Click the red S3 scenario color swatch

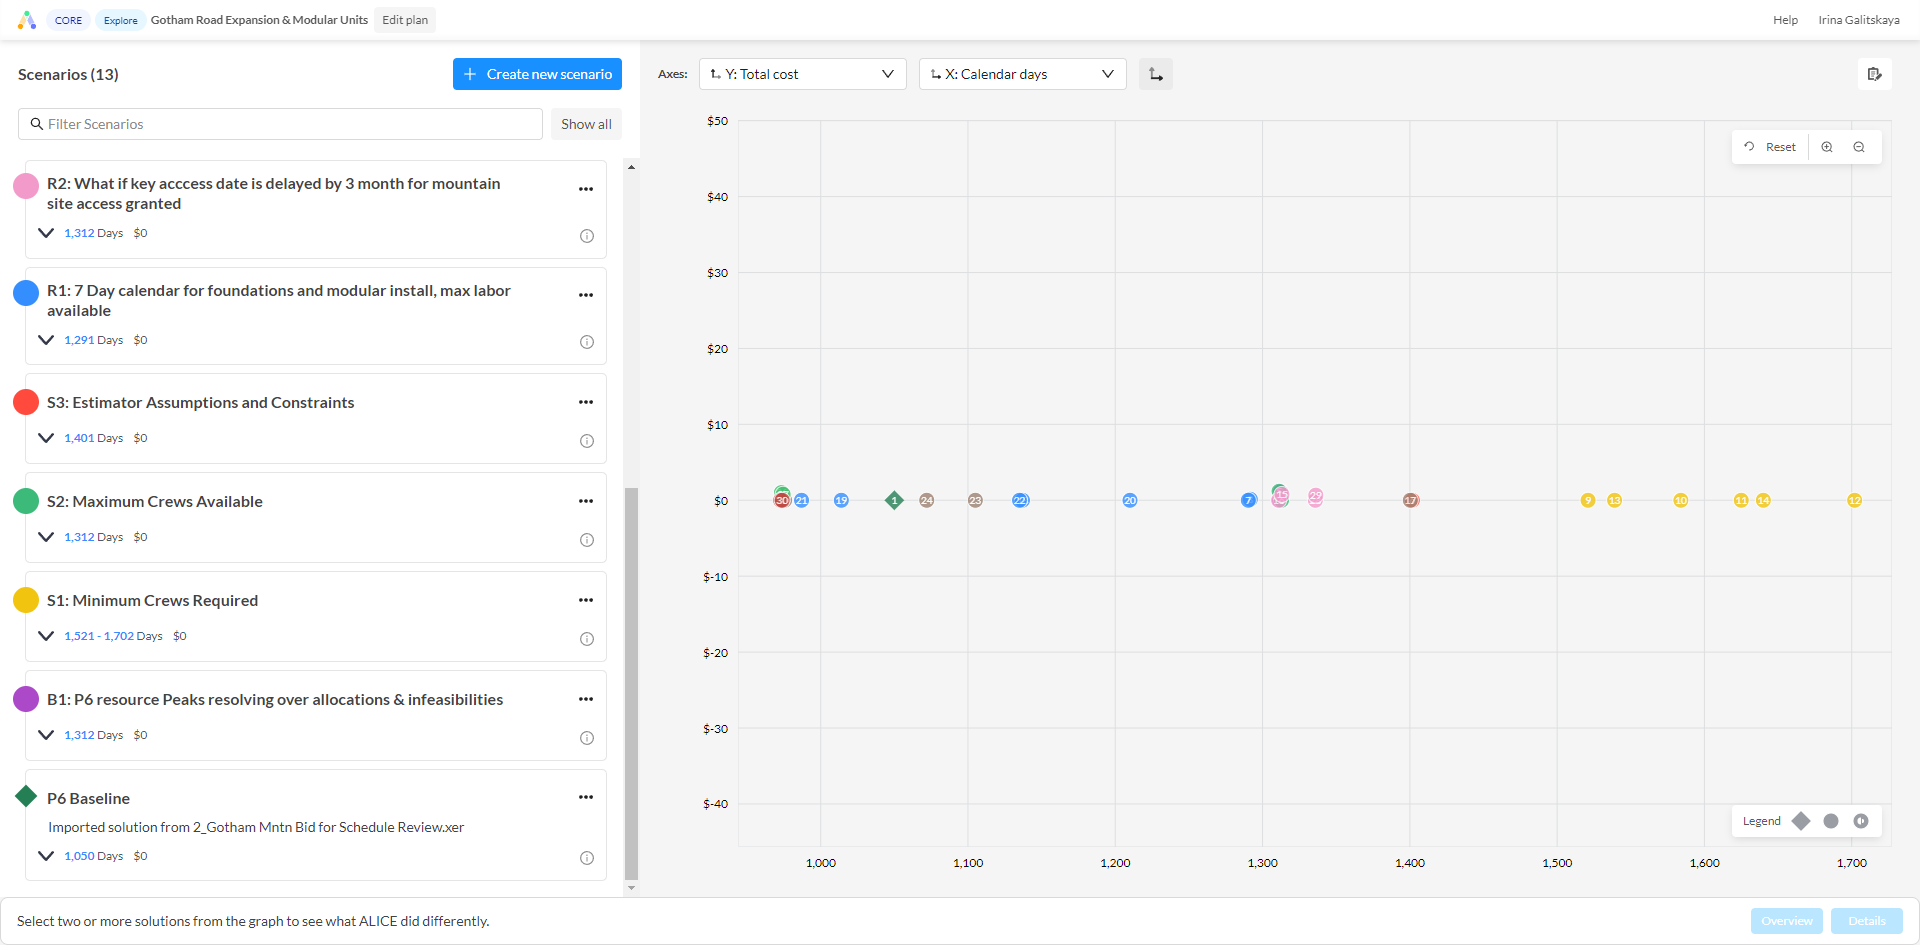pyautogui.click(x=26, y=402)
